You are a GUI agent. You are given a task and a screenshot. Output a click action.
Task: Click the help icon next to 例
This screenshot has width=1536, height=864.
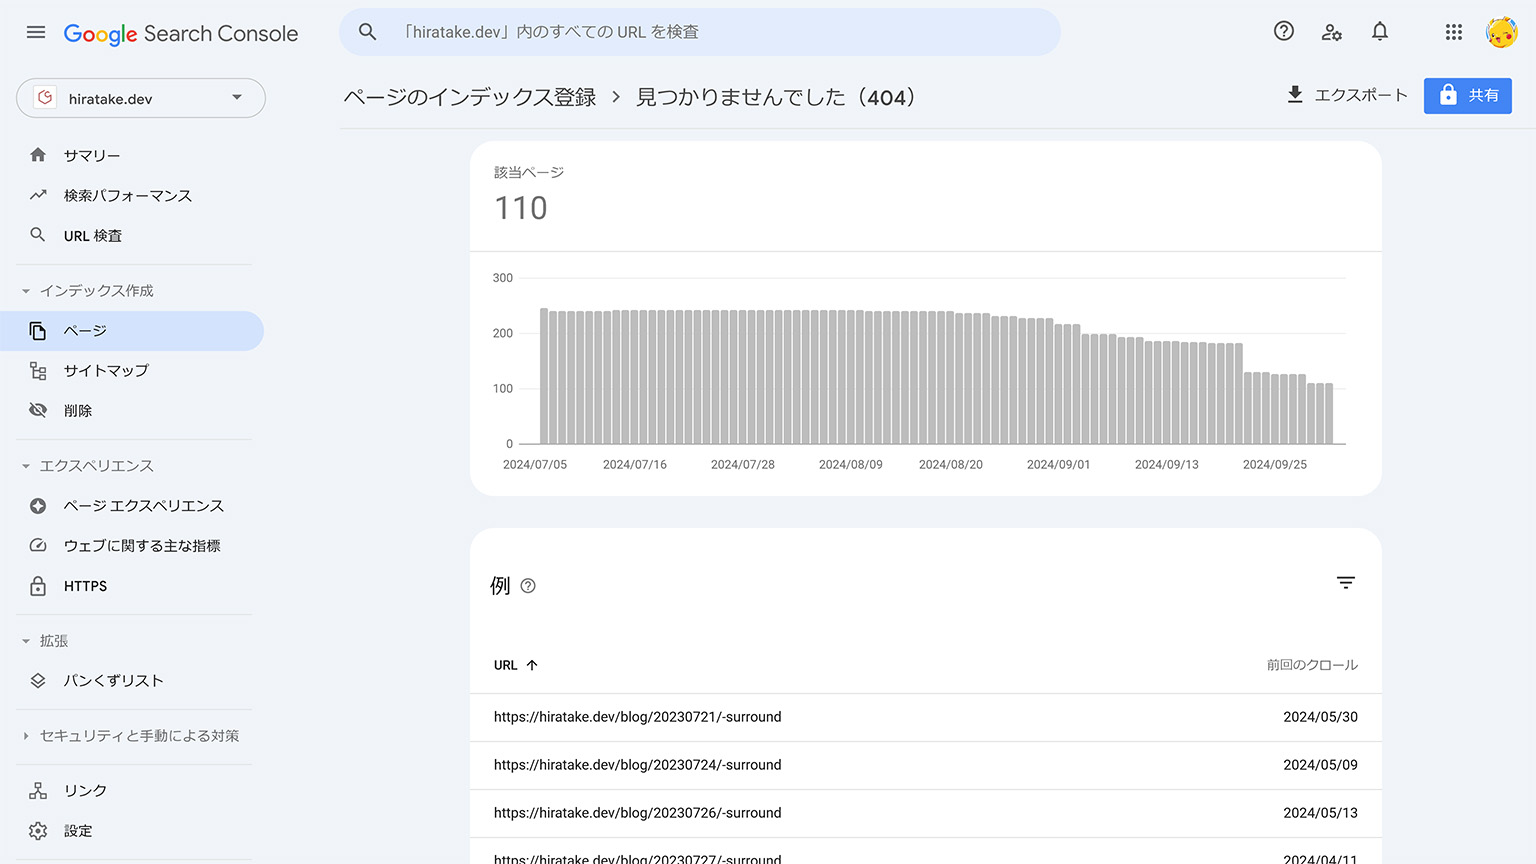(528, 586)
